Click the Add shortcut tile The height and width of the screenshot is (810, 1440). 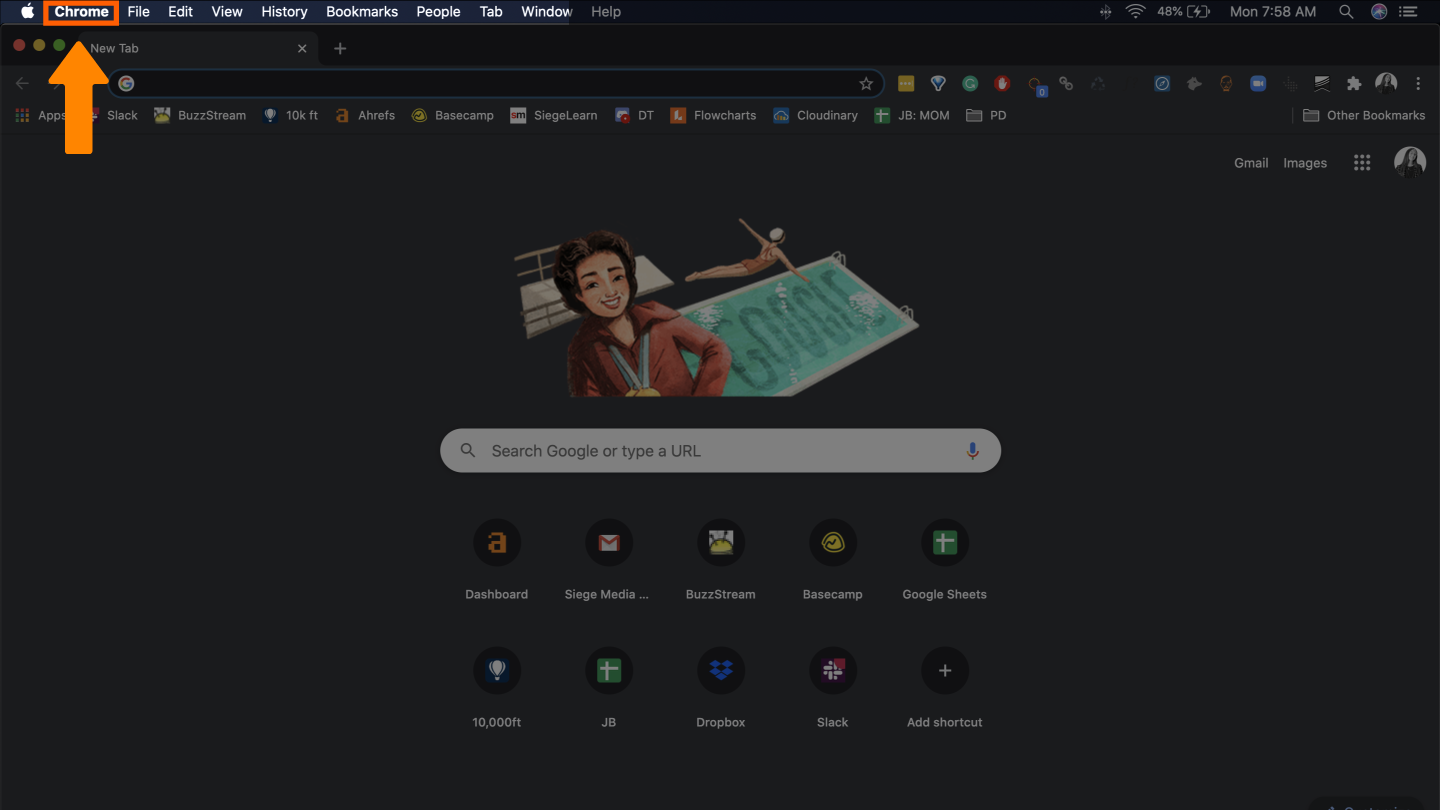[944, 671]
